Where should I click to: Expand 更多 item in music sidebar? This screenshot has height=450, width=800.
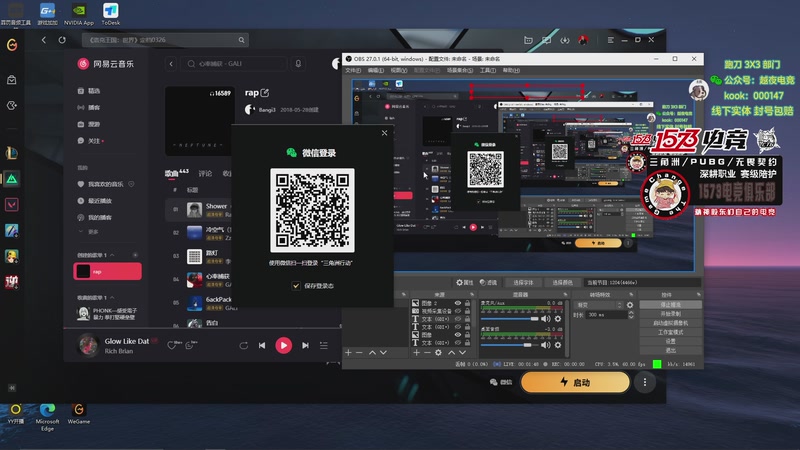(88, 232)
